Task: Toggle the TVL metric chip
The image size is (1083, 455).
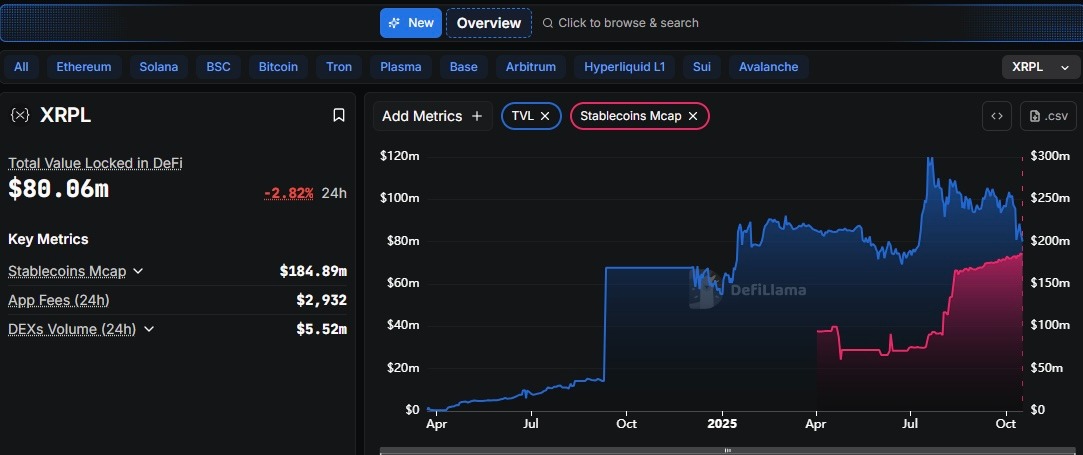Action: [x=522, y=116]
